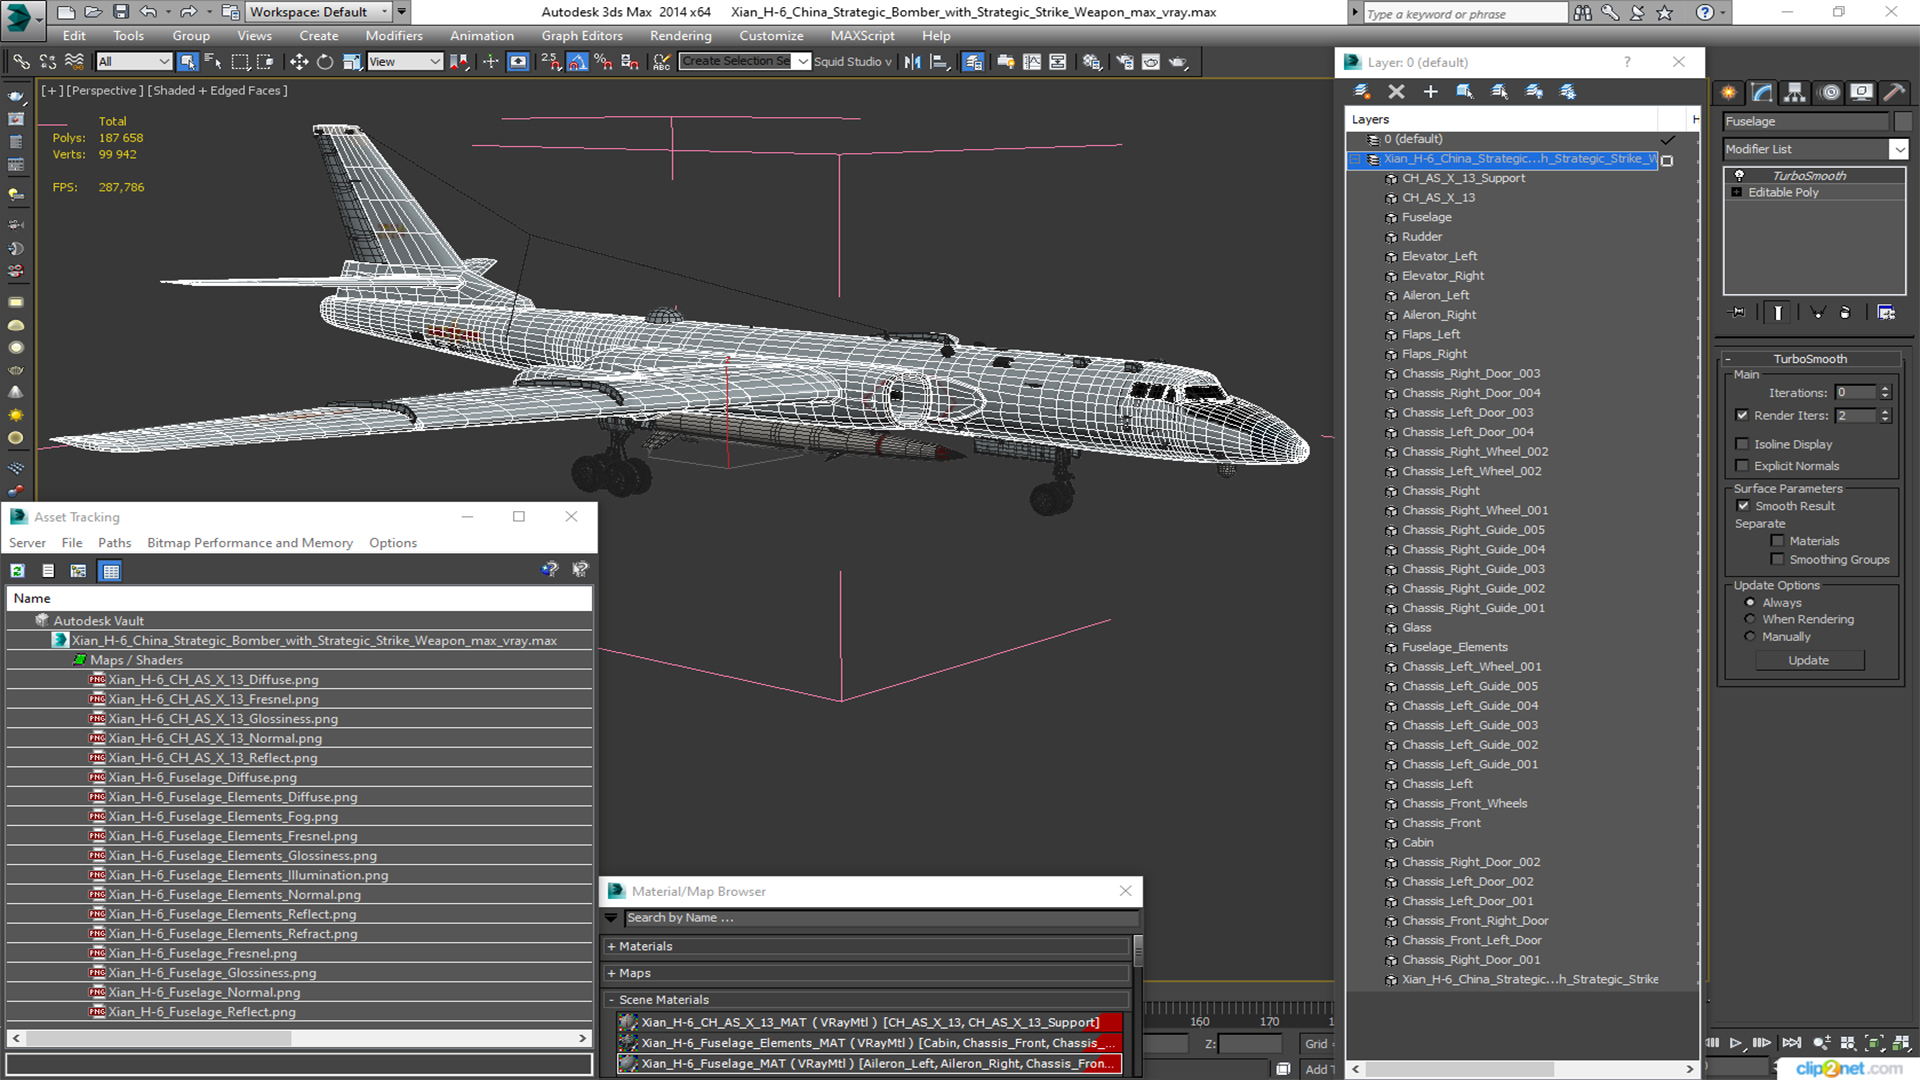Open the Utilities hammer panel tab

(1894, 92)
